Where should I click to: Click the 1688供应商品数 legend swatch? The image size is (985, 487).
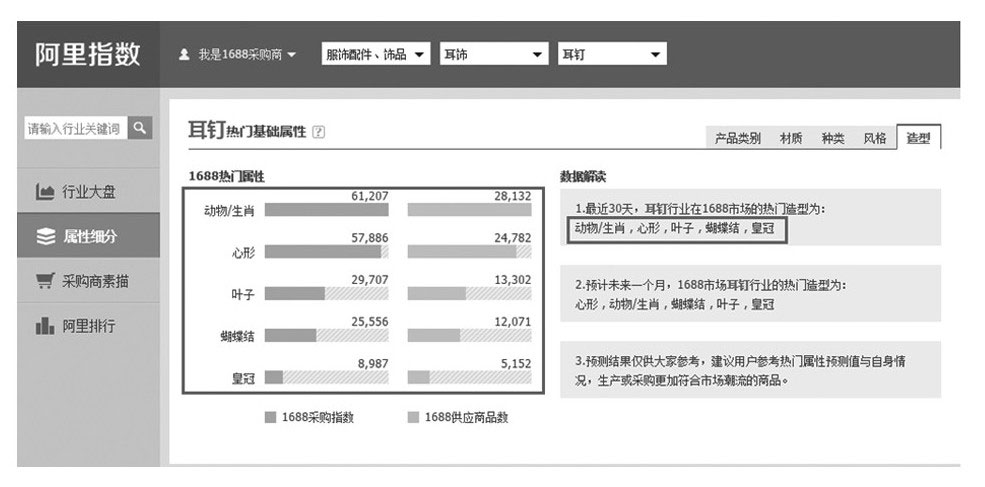(413, 417)
